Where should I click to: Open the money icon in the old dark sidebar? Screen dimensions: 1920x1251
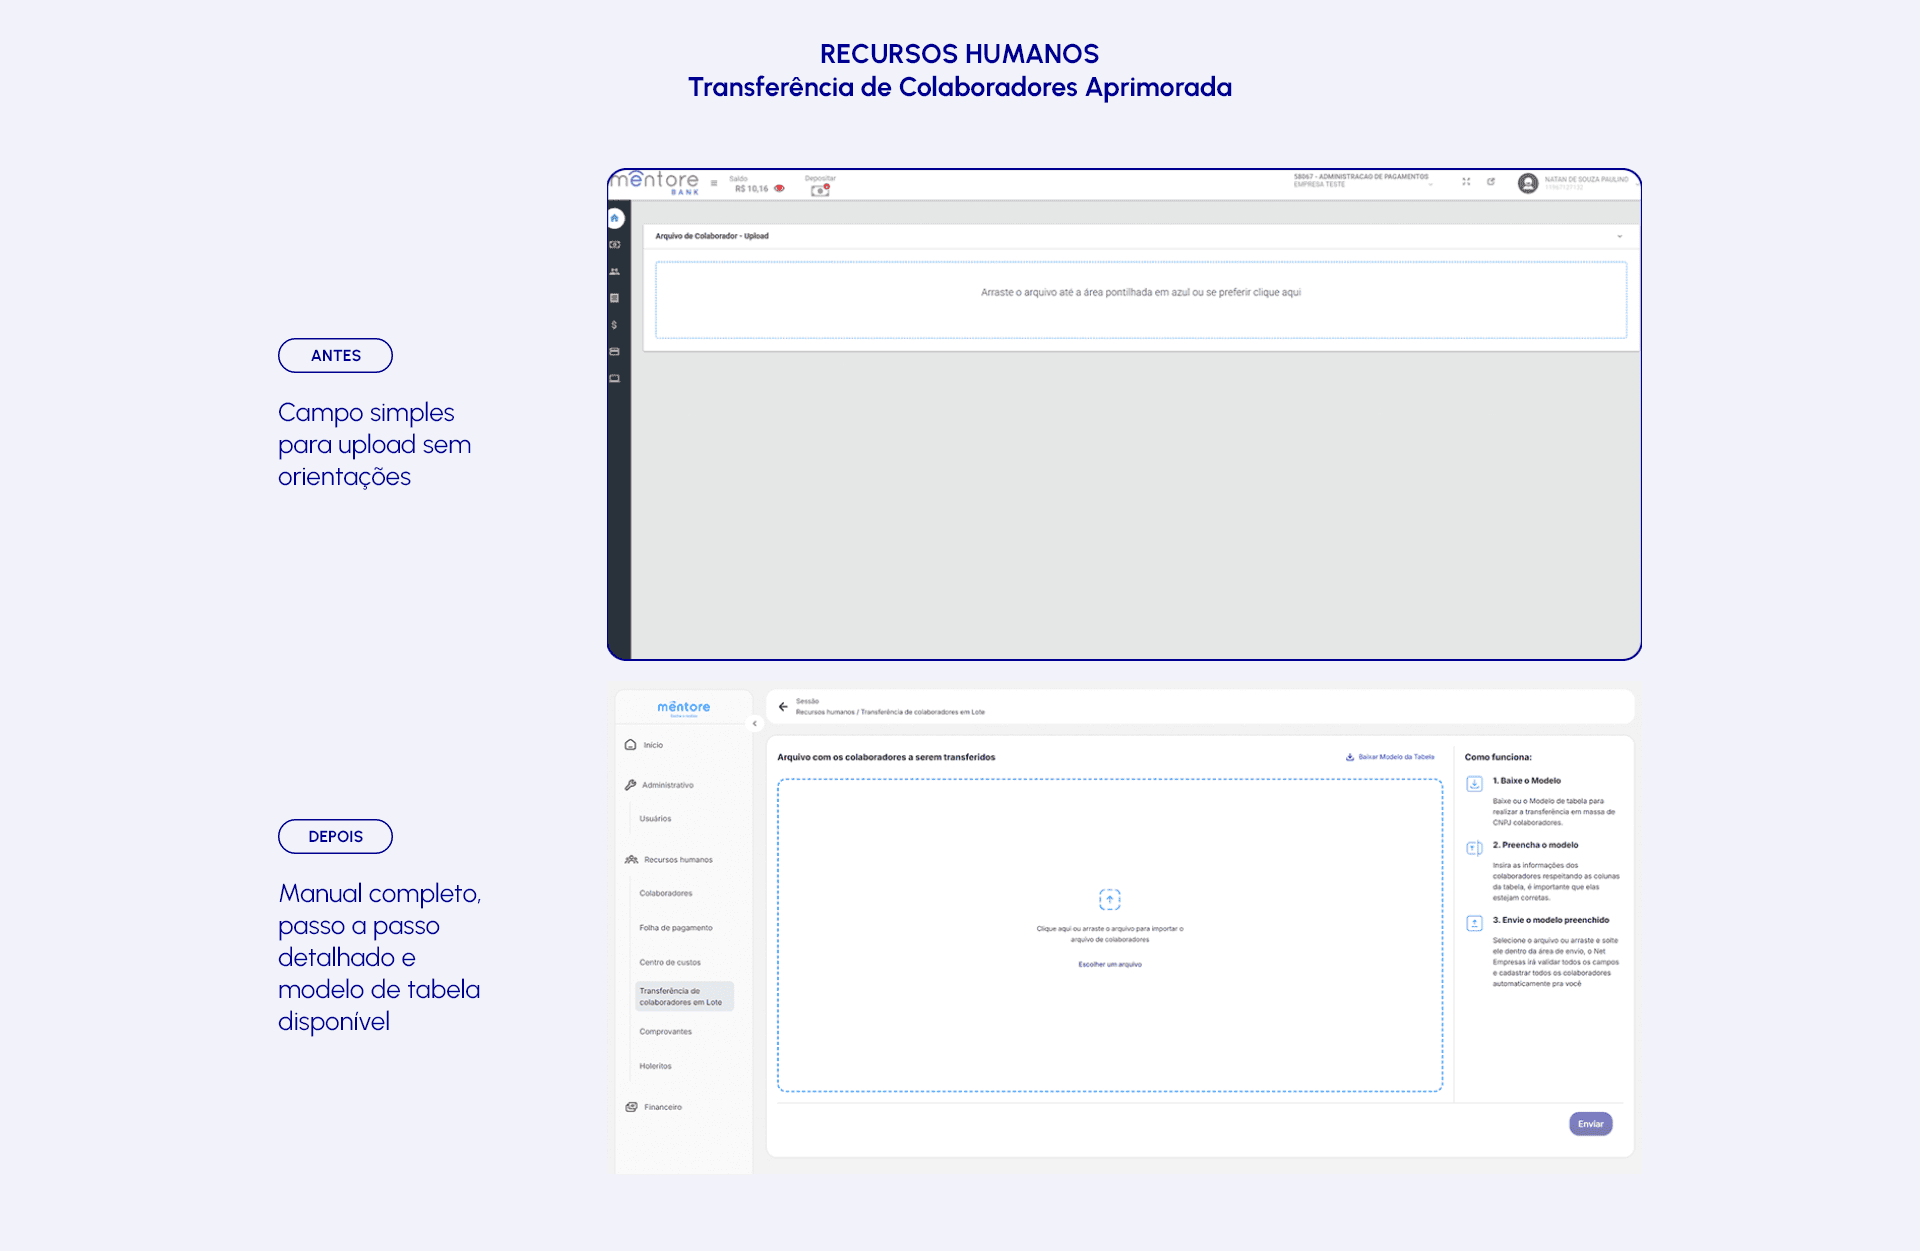click(x=615, y=245)
